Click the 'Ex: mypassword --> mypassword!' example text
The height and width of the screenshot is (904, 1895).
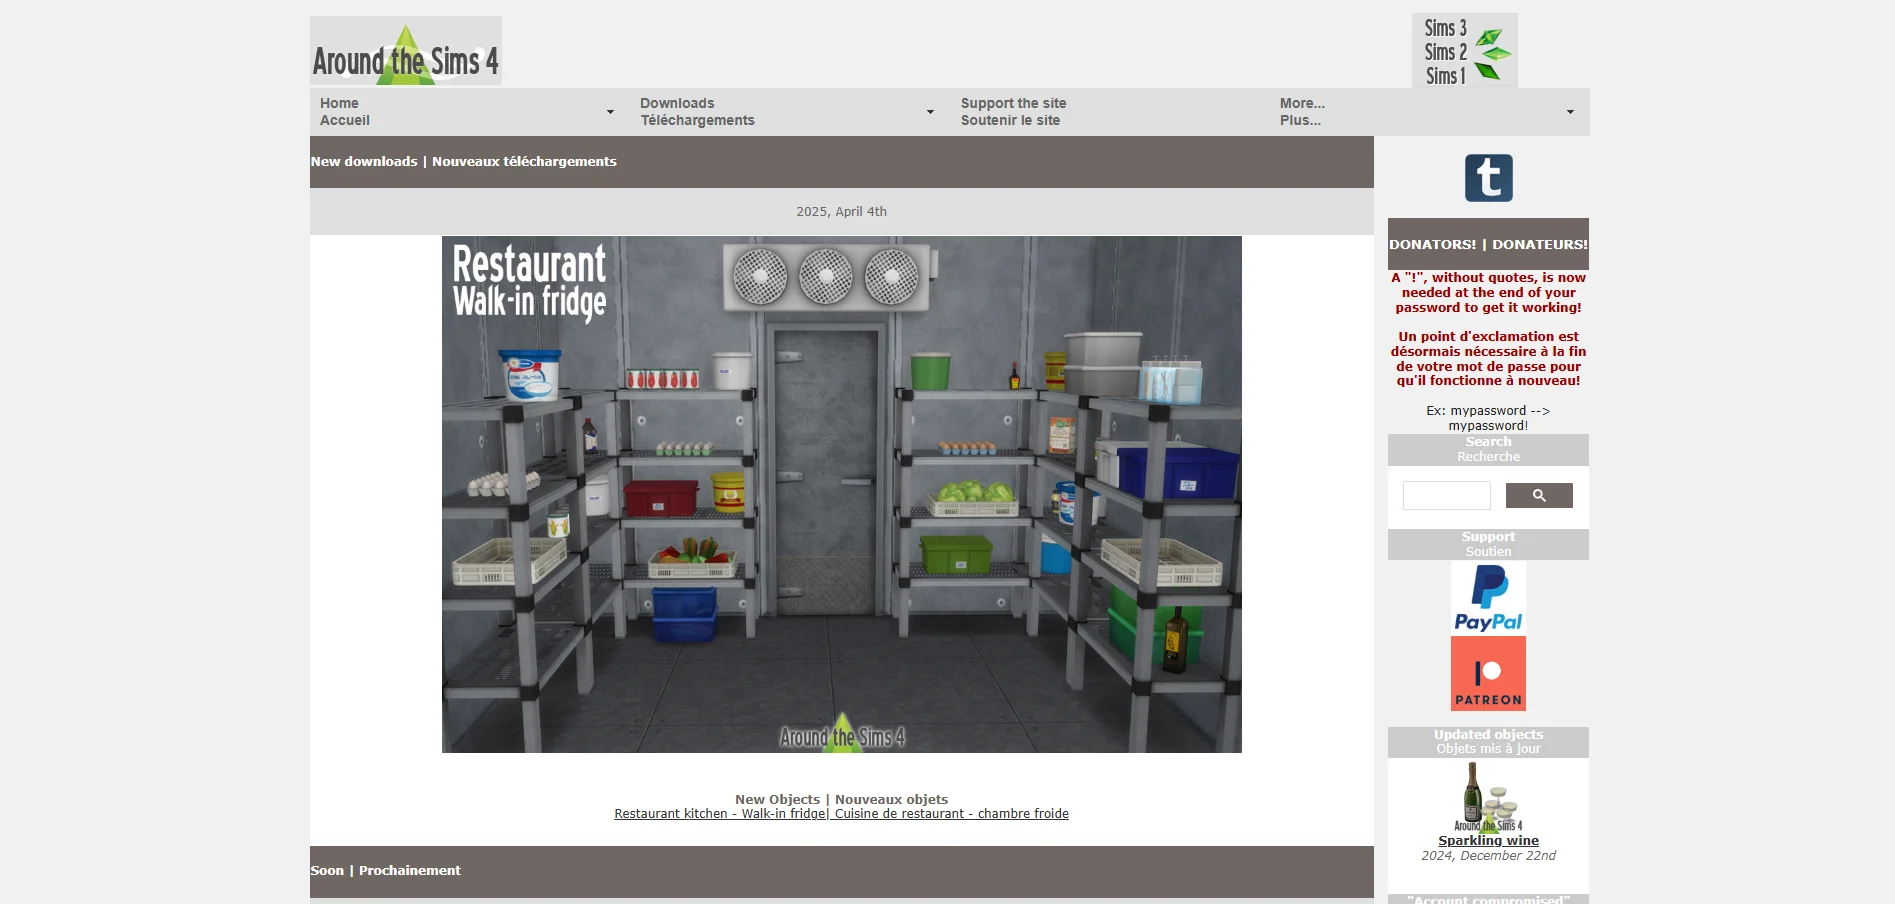1488,418
